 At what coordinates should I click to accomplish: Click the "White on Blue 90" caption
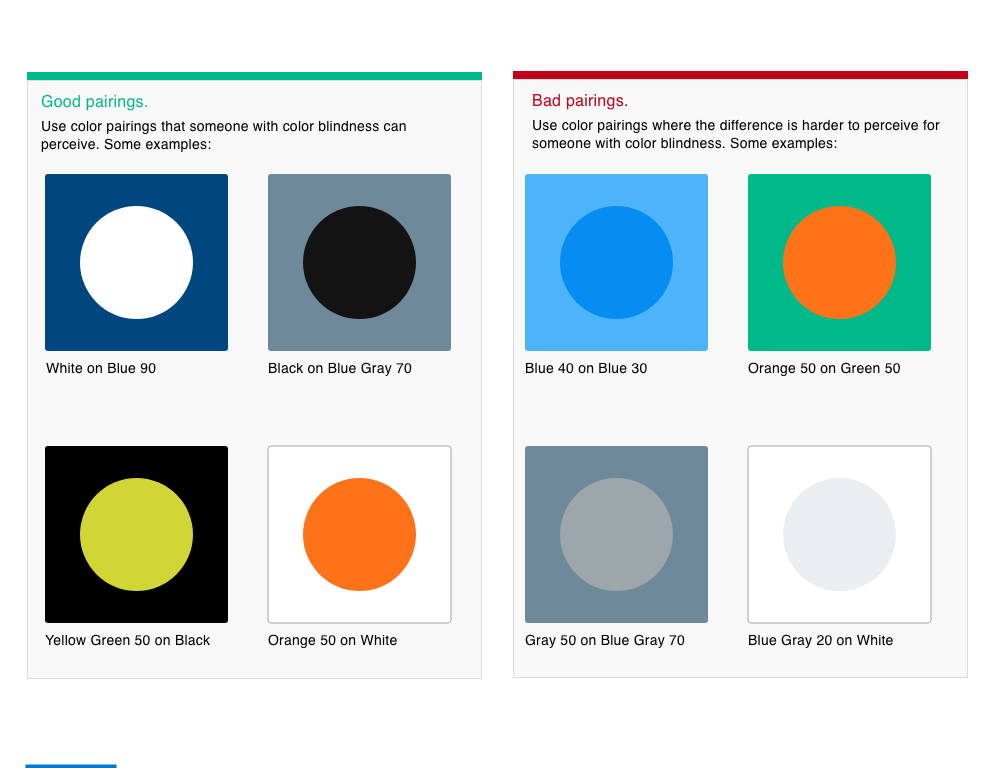[101, 368]
